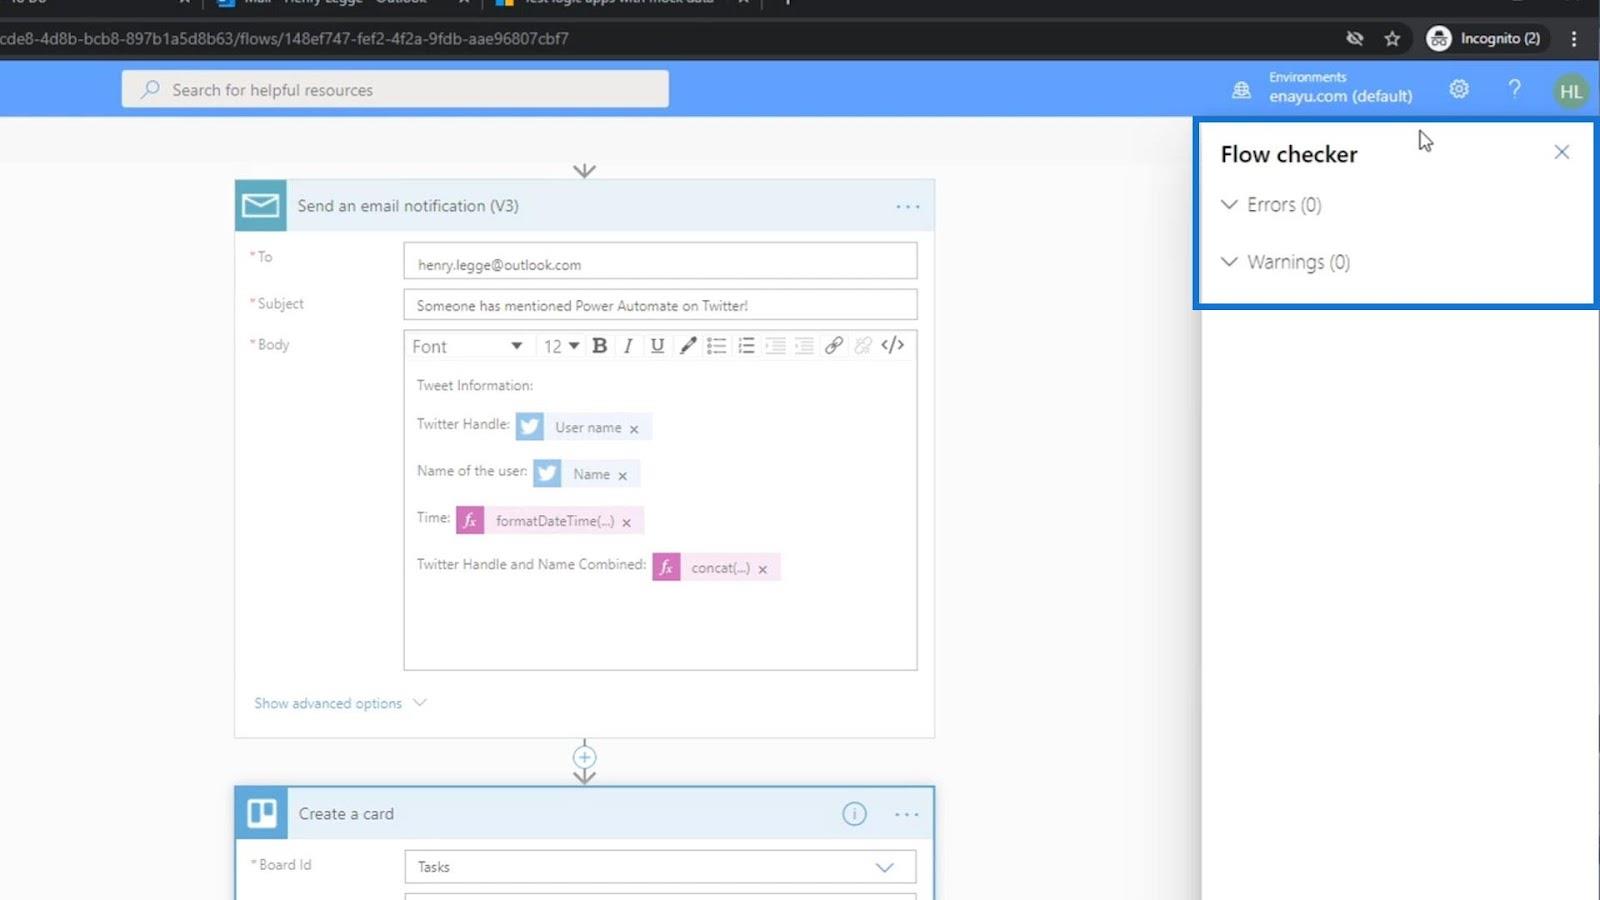
Task: Switch to HTML code view
Action: (893, 345)
